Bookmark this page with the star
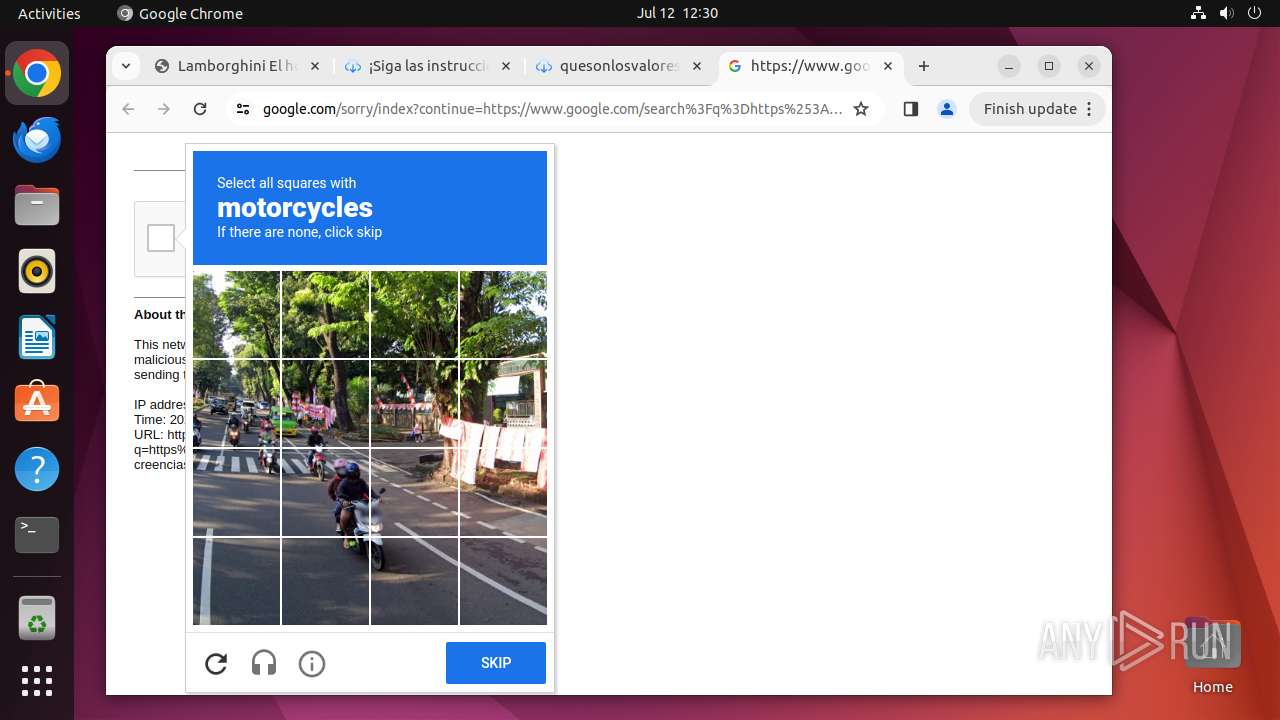 click(x=861, y=109)
